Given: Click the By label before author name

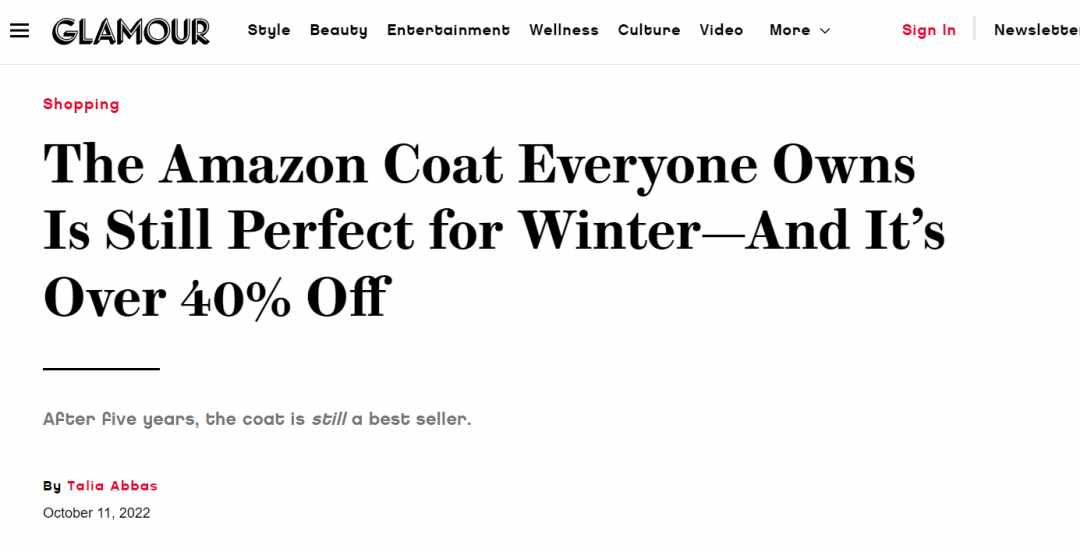Looking at the screenshot, I should point(52,487).
